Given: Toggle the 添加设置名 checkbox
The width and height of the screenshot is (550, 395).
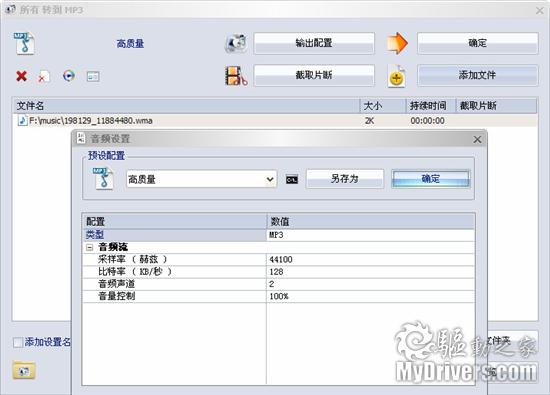Looking at the screenshot, I should (x=18, y=342).
